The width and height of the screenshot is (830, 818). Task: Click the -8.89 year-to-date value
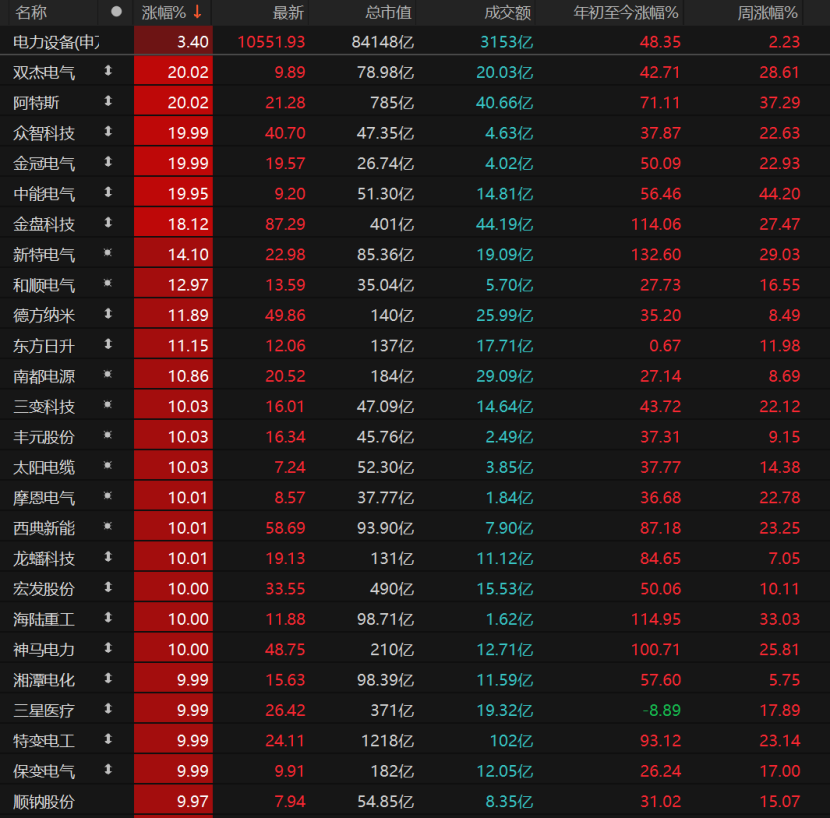pyautogui.click(x=662, y=710)
